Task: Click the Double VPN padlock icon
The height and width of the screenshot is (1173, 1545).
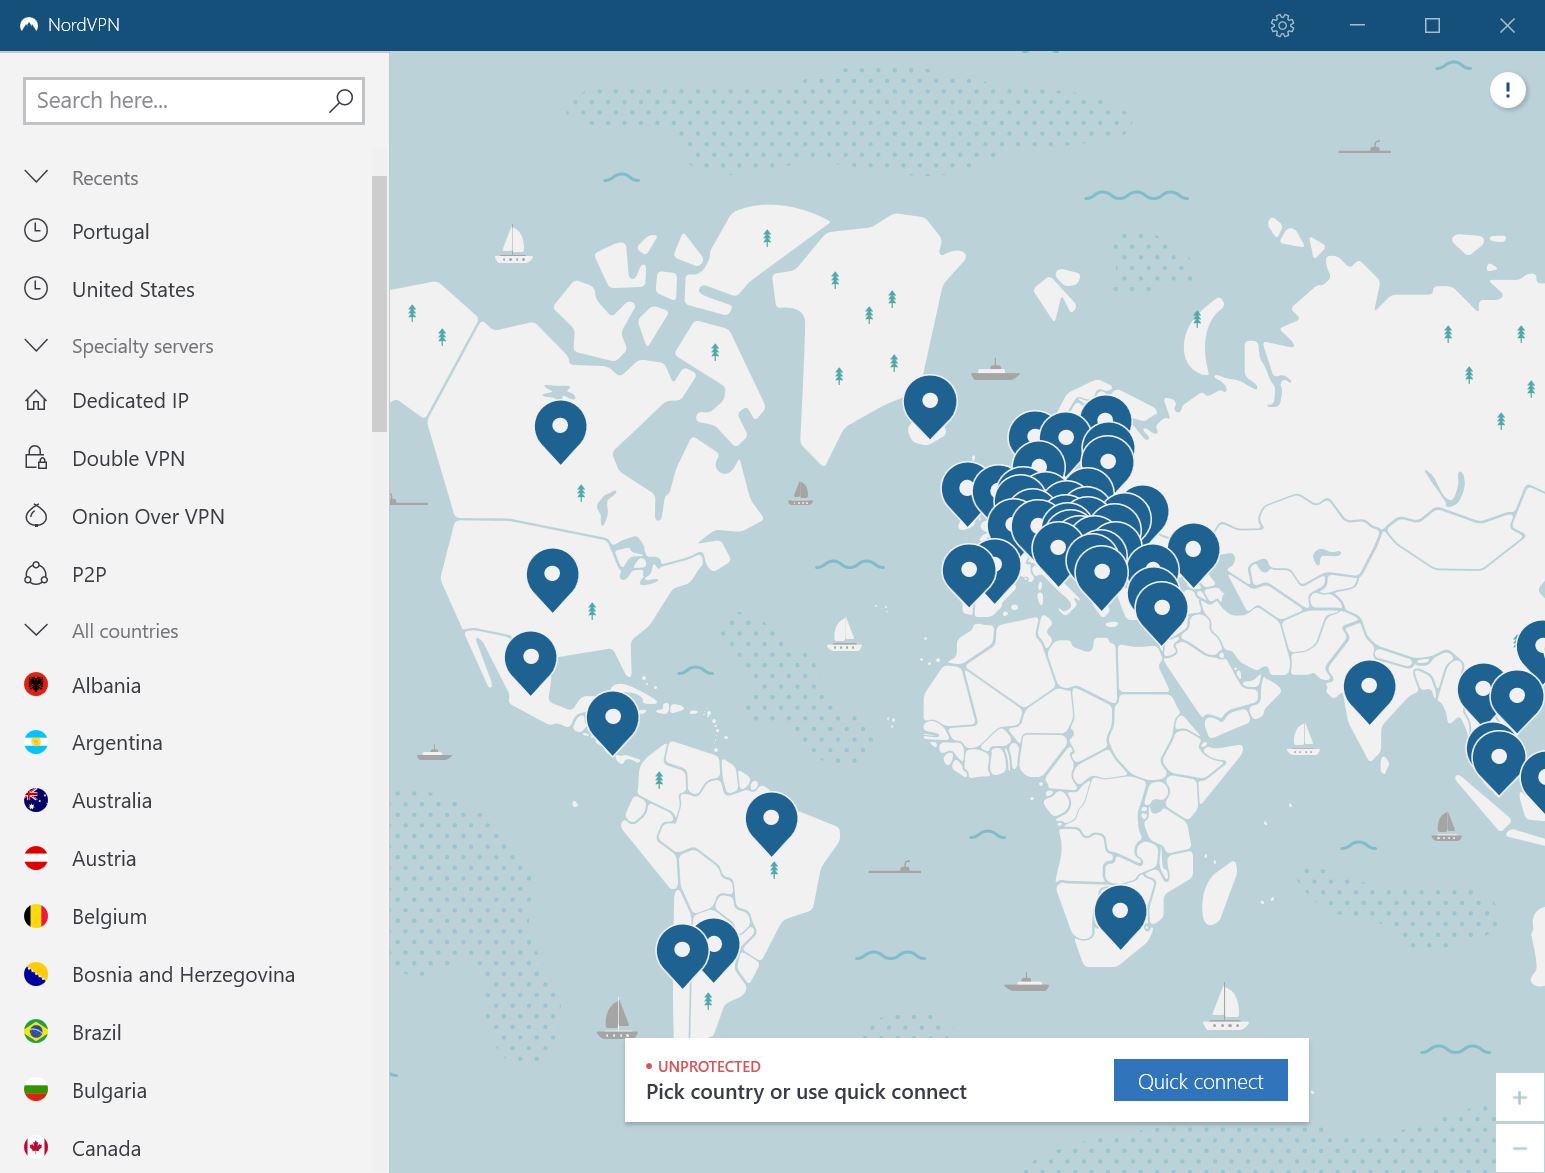Action: (36, 458)
